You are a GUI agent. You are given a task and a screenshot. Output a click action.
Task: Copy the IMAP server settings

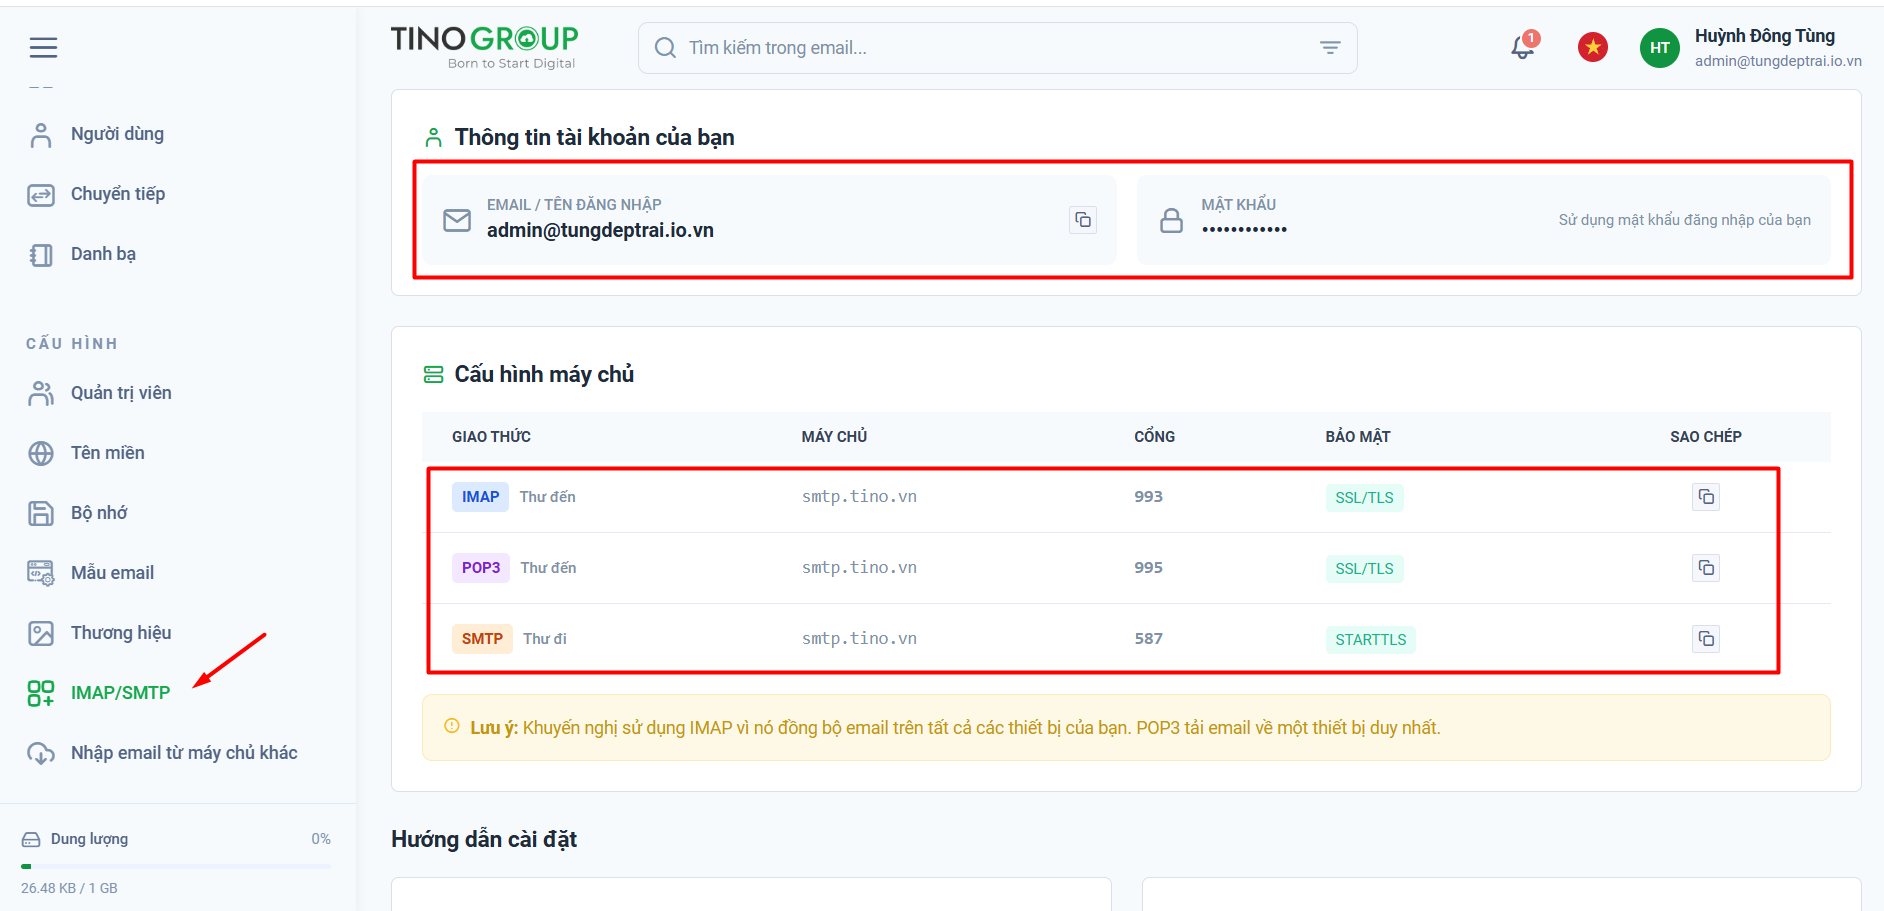(1706, 496)
